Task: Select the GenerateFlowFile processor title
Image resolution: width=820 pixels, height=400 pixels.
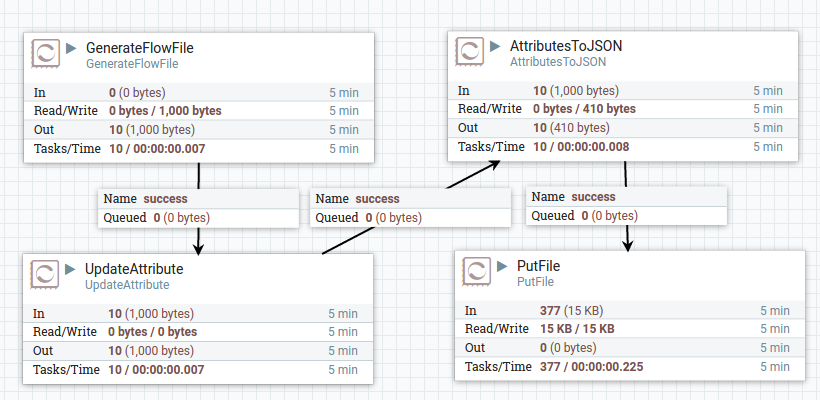Action: coord(140,48)
